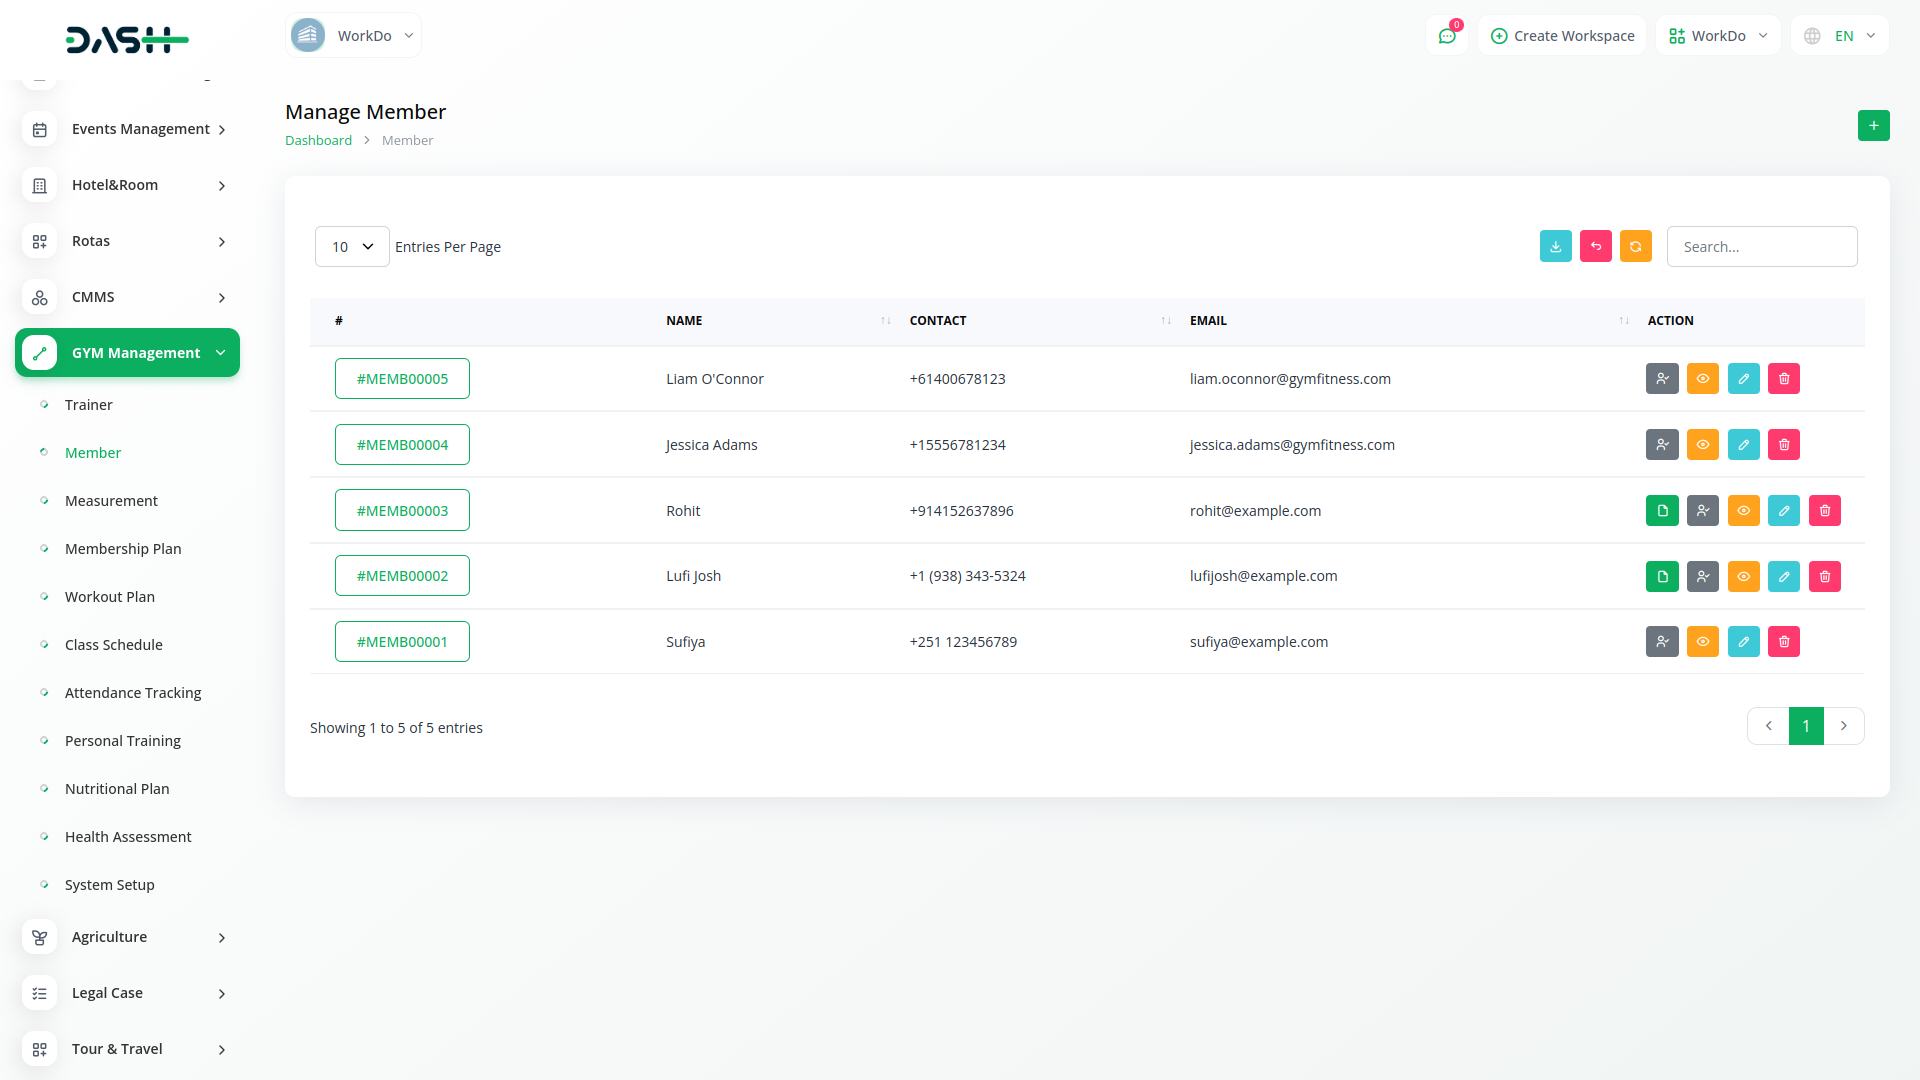
Task: Click the Search input field
Action: tap(1761, 247)
